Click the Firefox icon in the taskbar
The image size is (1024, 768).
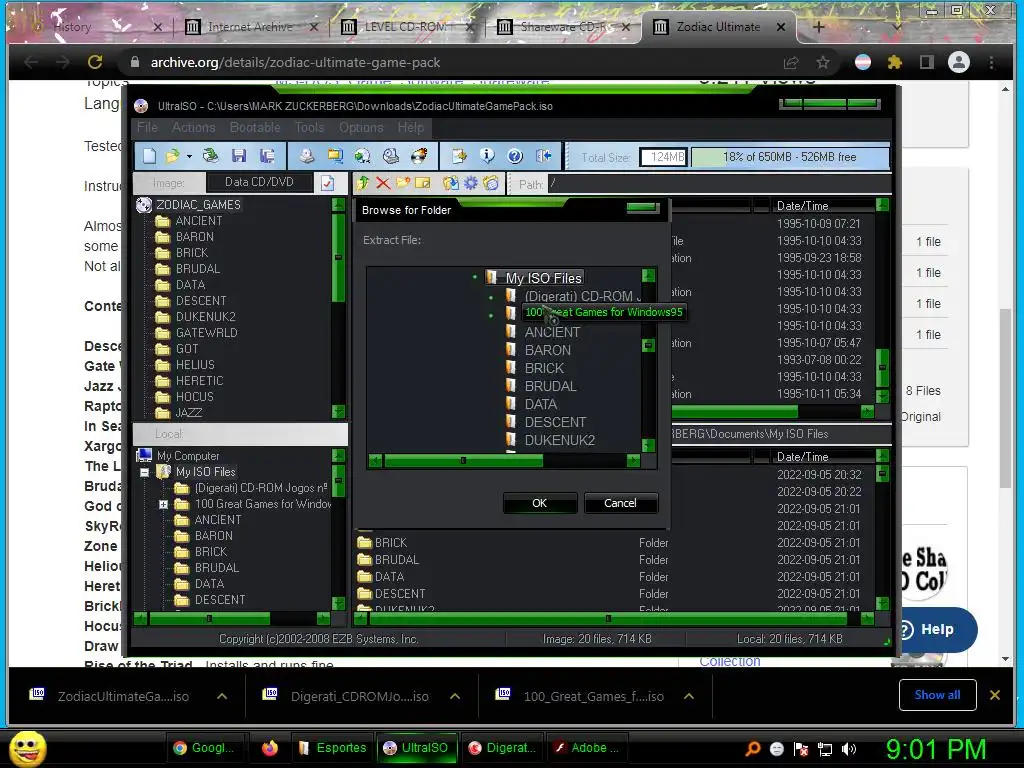click(269, 748)
